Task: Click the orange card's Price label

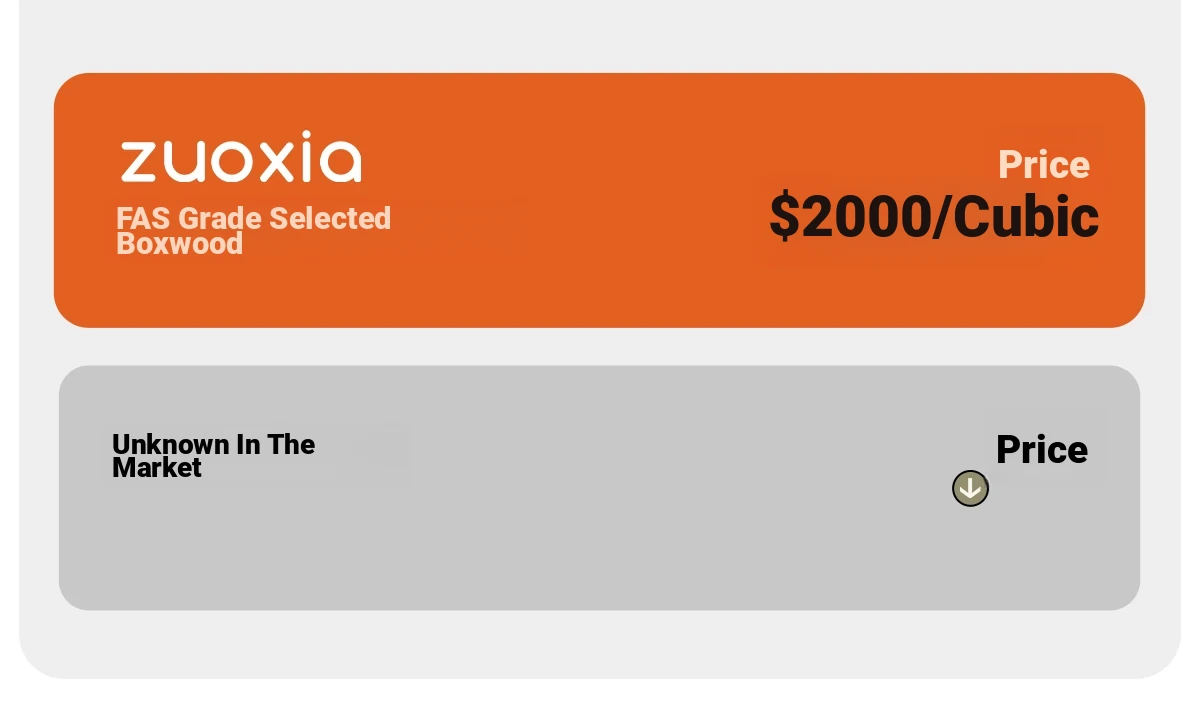Action: tap(1044, 165)
